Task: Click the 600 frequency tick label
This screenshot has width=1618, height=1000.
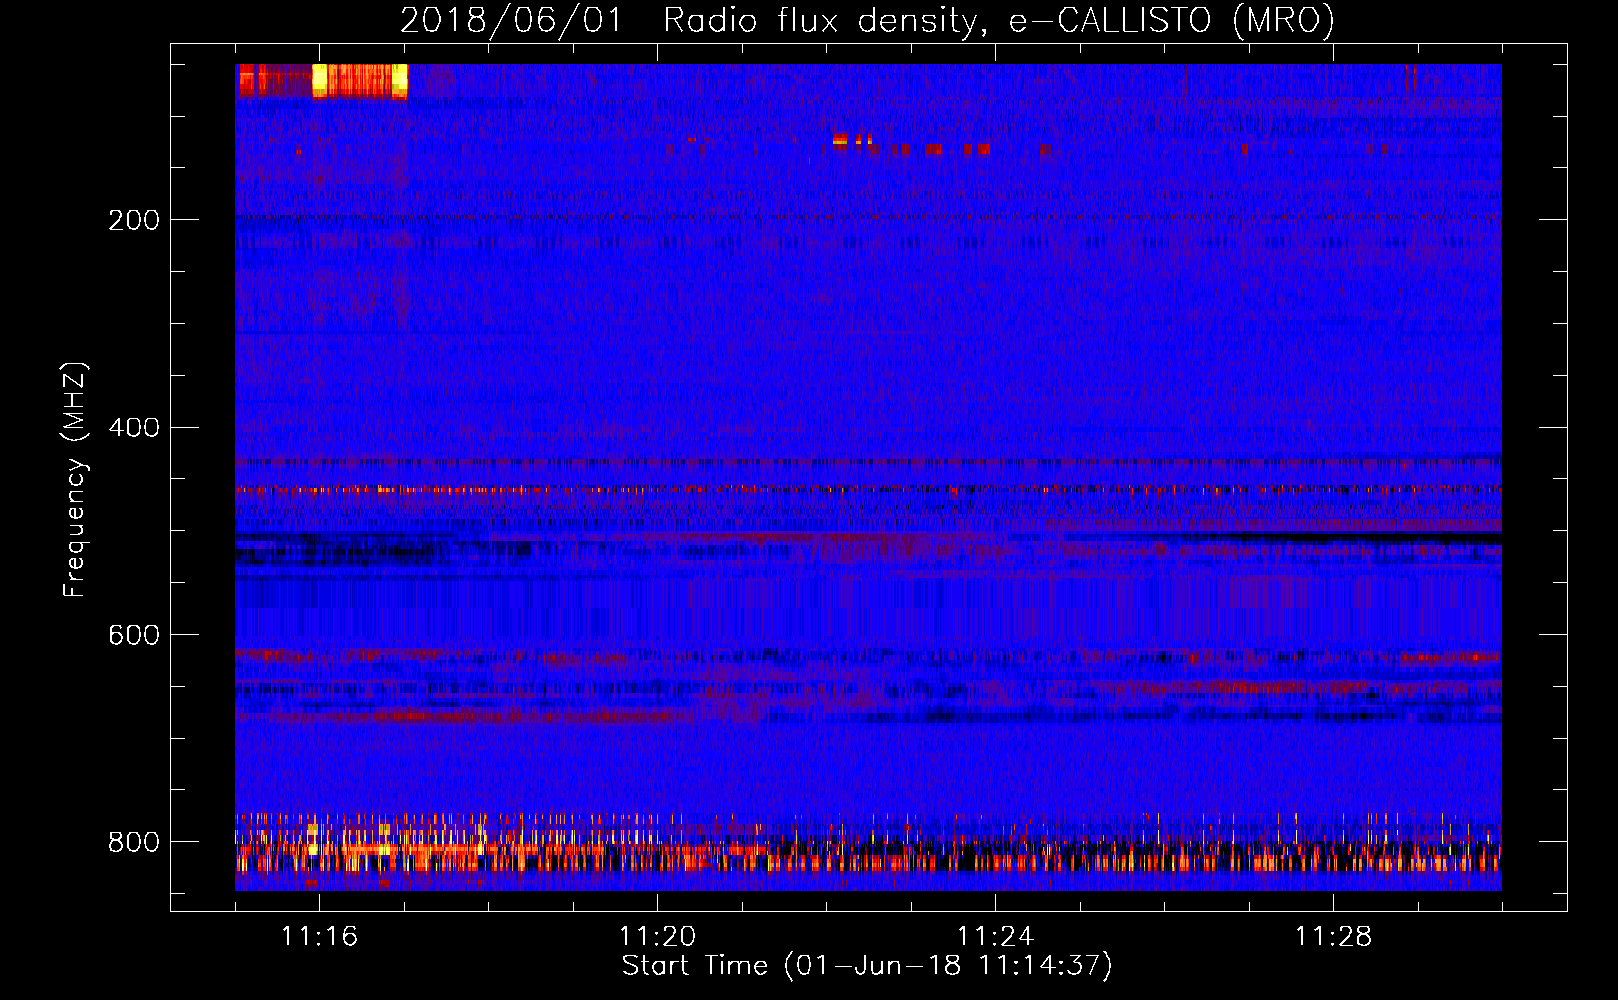Action: 134,636
